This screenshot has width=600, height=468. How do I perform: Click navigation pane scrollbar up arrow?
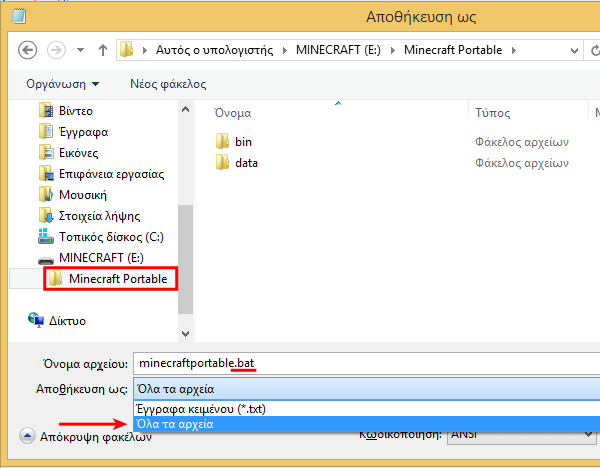click(186, 110)
